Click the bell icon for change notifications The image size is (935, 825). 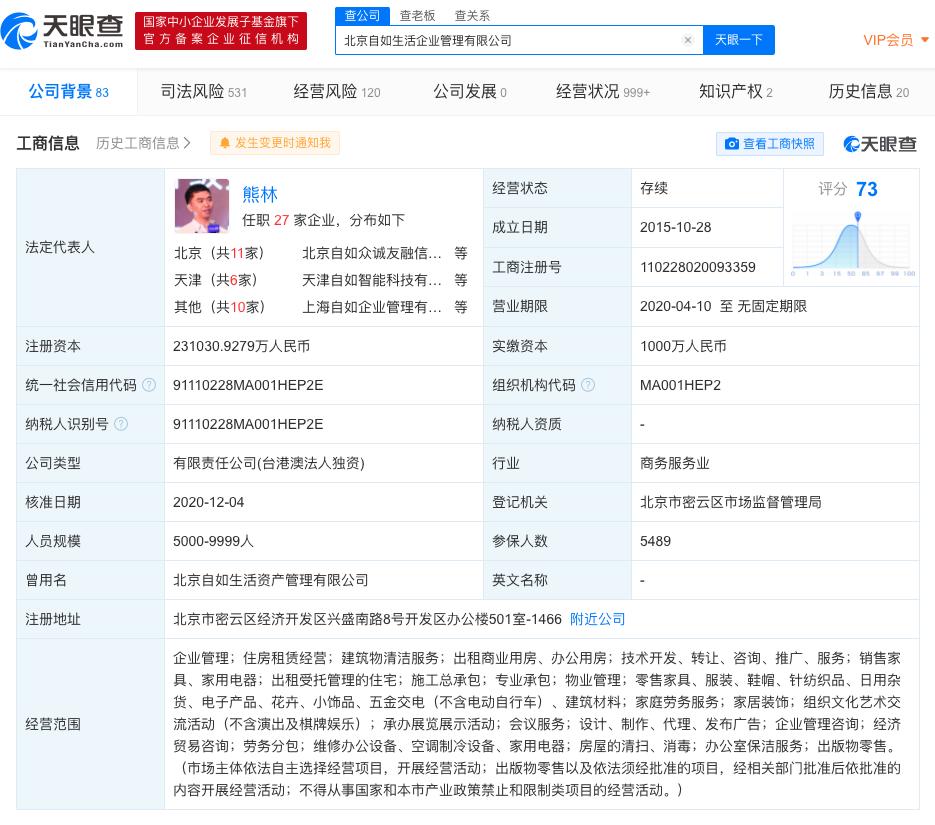pyautogui.click(x=224, y=143)
